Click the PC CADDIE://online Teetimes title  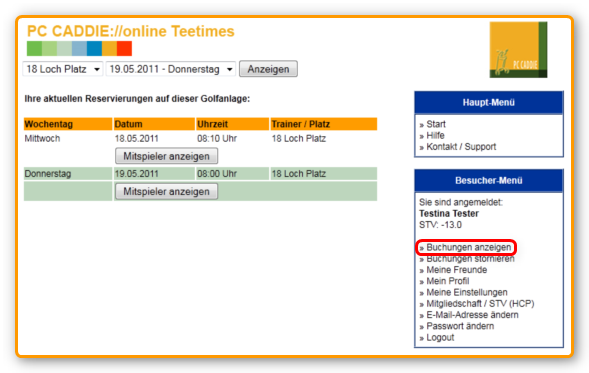pos(131,32)
